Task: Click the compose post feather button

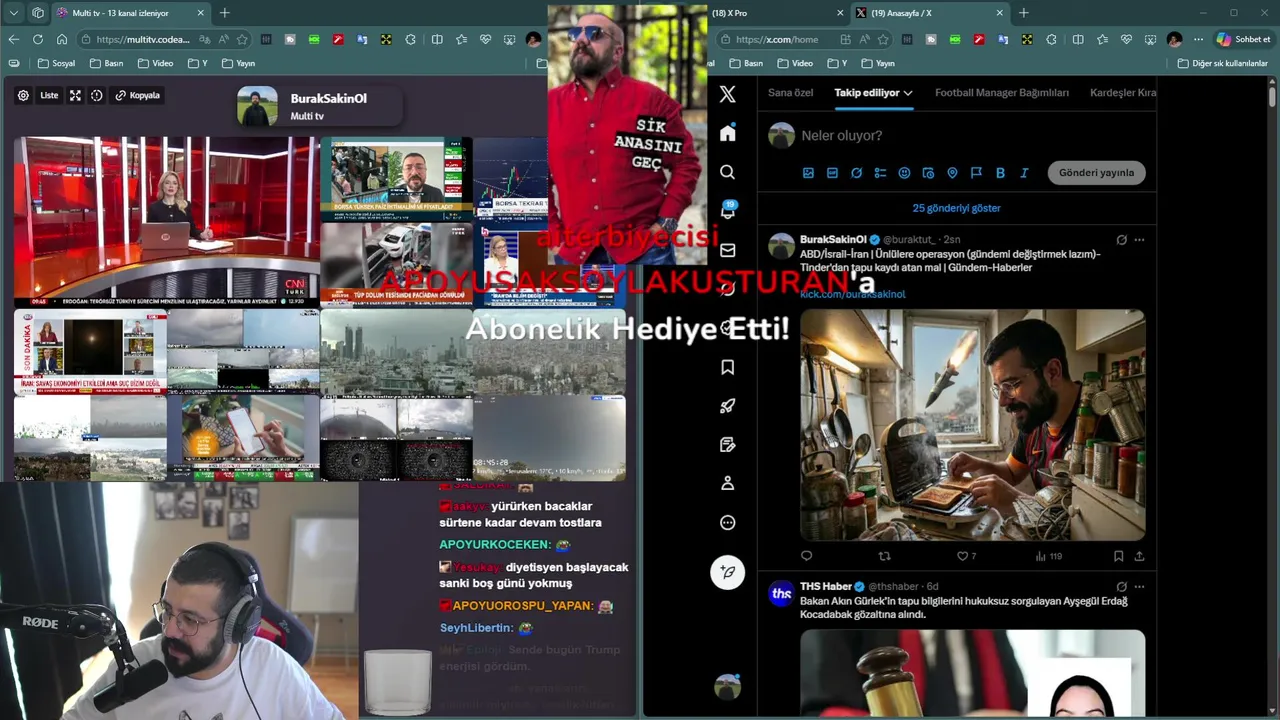Action: 727,572
